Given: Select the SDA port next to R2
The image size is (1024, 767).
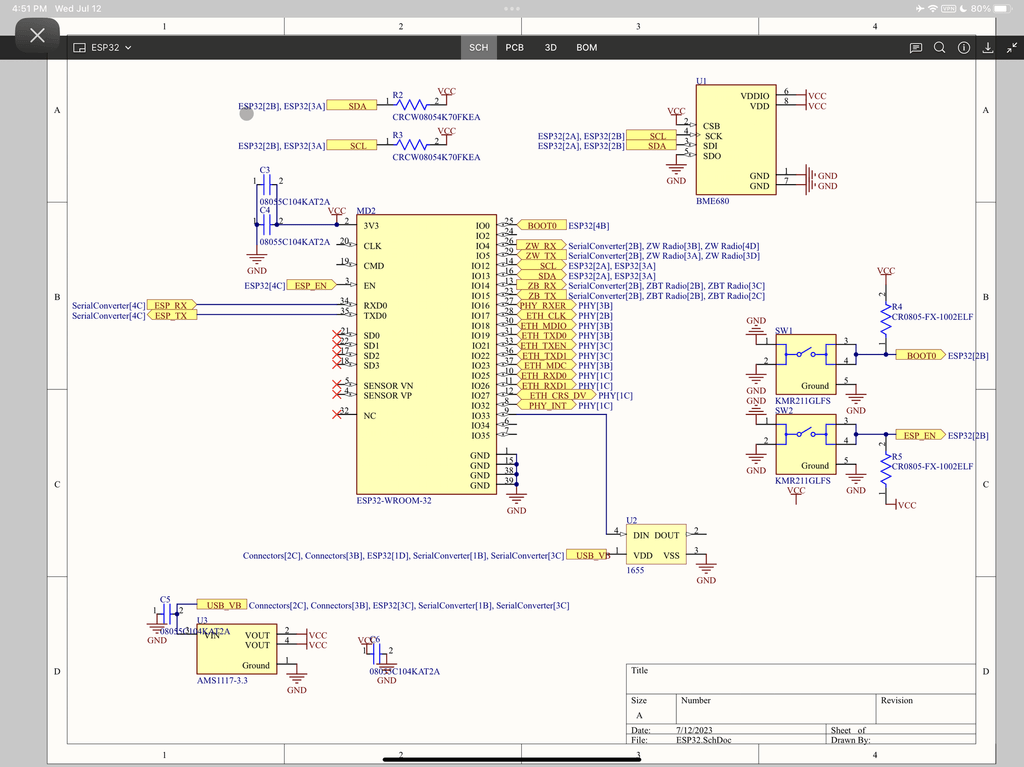Looking at the screenshot, I should 353,106.
